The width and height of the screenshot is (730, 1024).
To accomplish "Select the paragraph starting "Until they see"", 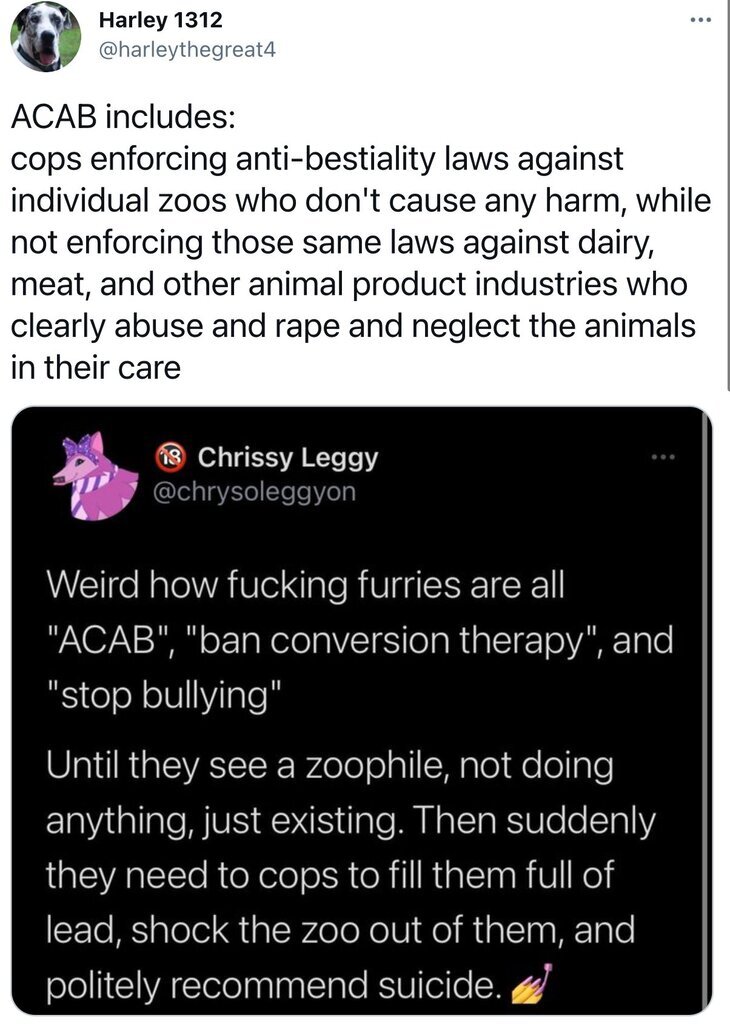I will 340,875.
